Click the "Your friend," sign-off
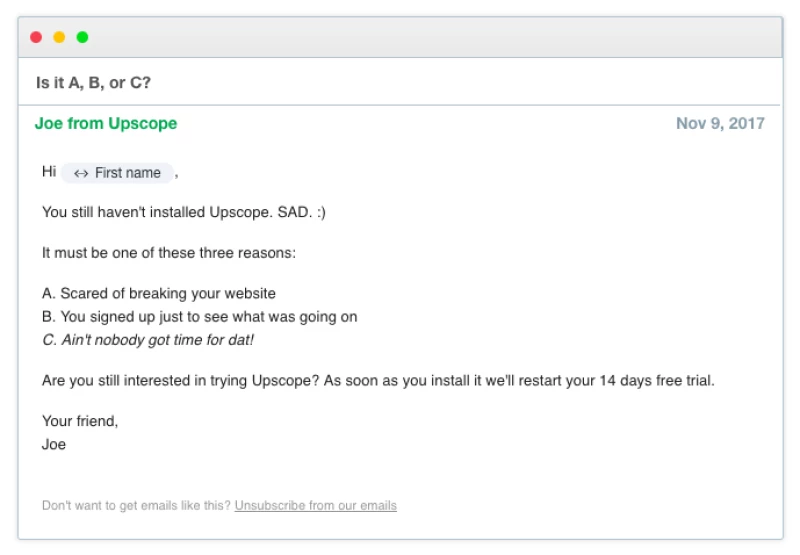800x555 pixels. click(x=80, y=421)
